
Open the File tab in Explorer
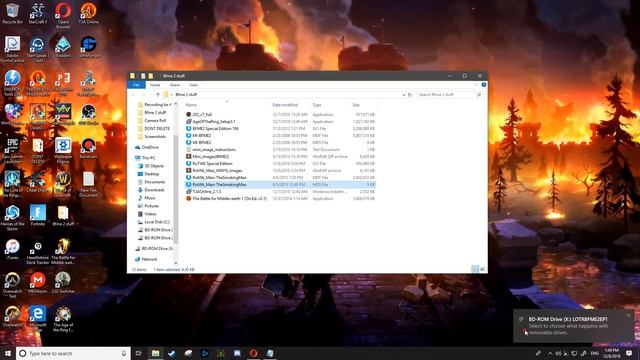pyautogui.click(x=136, y=85)
